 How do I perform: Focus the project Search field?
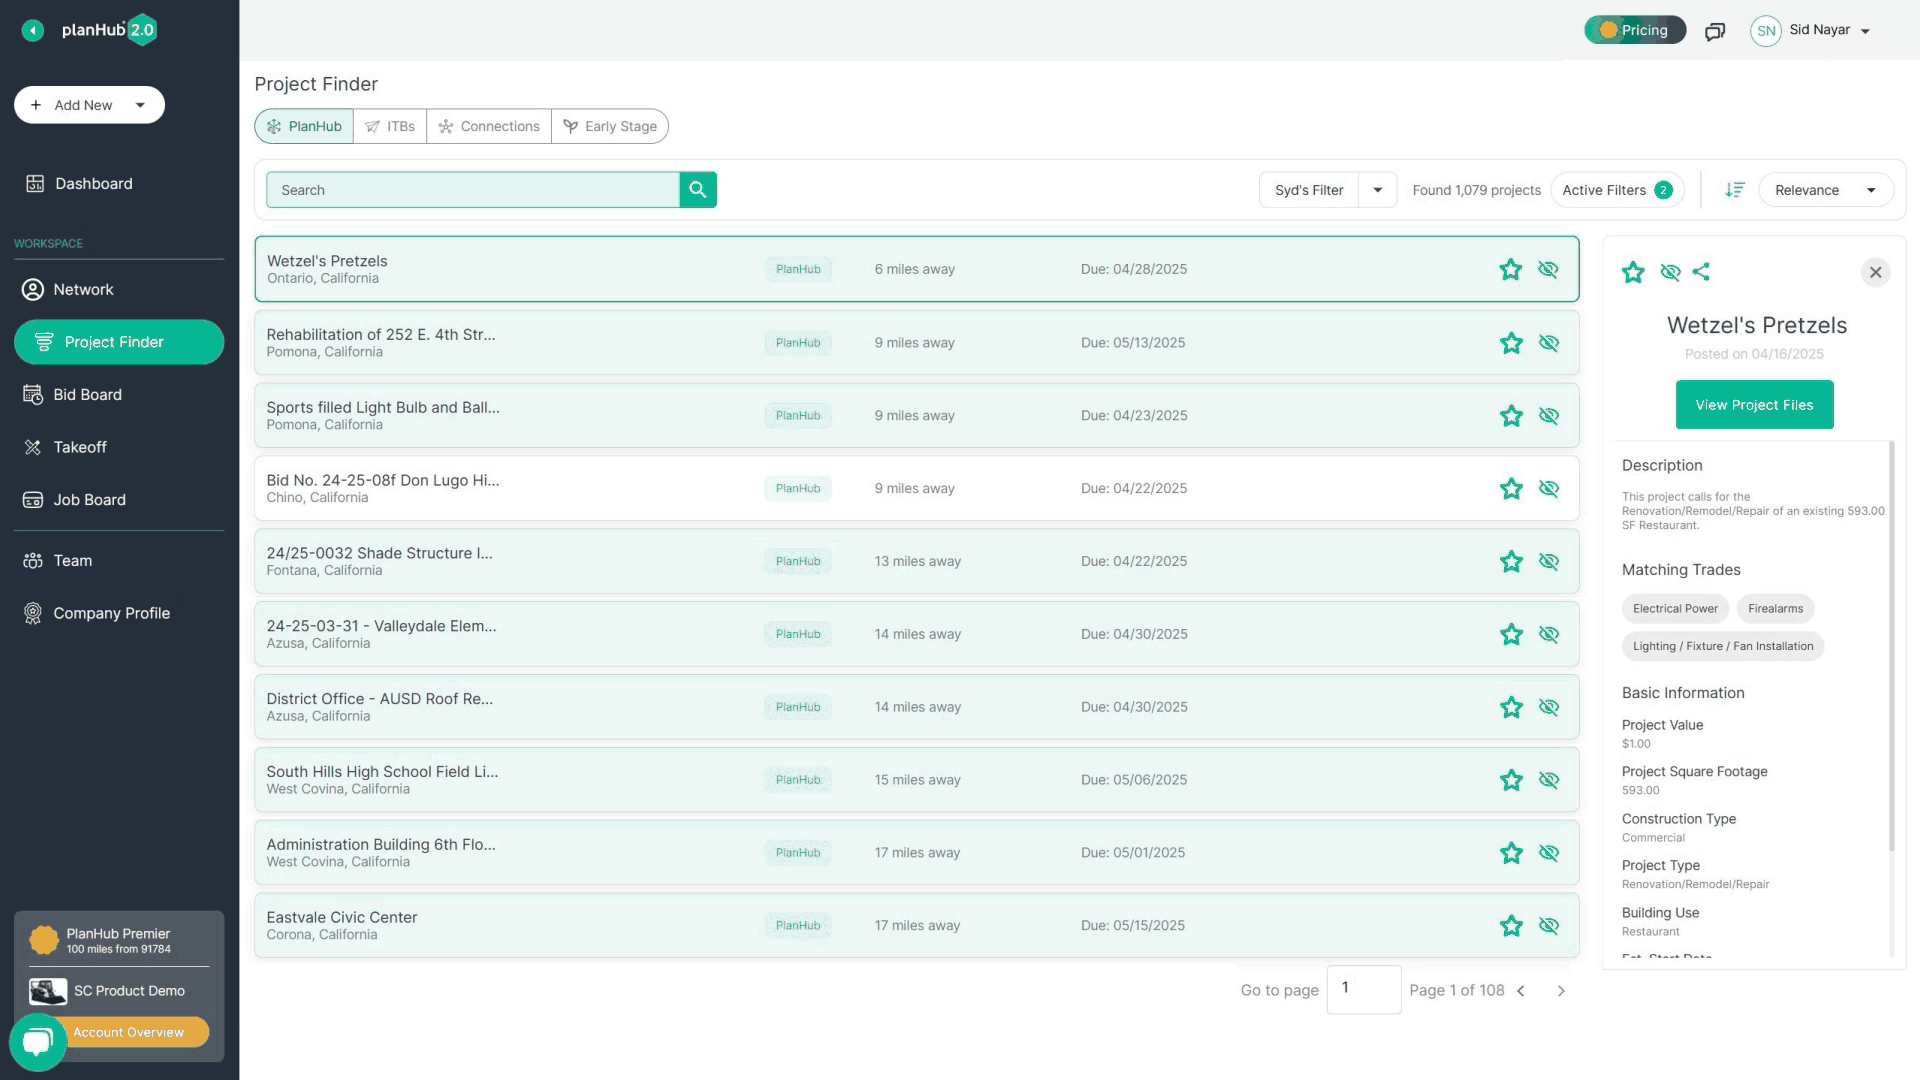[473, 190]
